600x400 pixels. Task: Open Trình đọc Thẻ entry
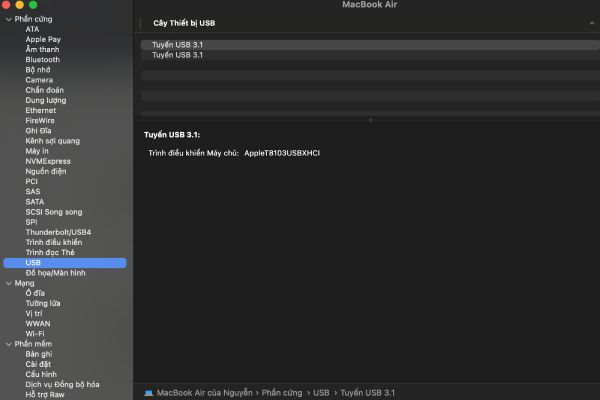(x=50, y=253)
